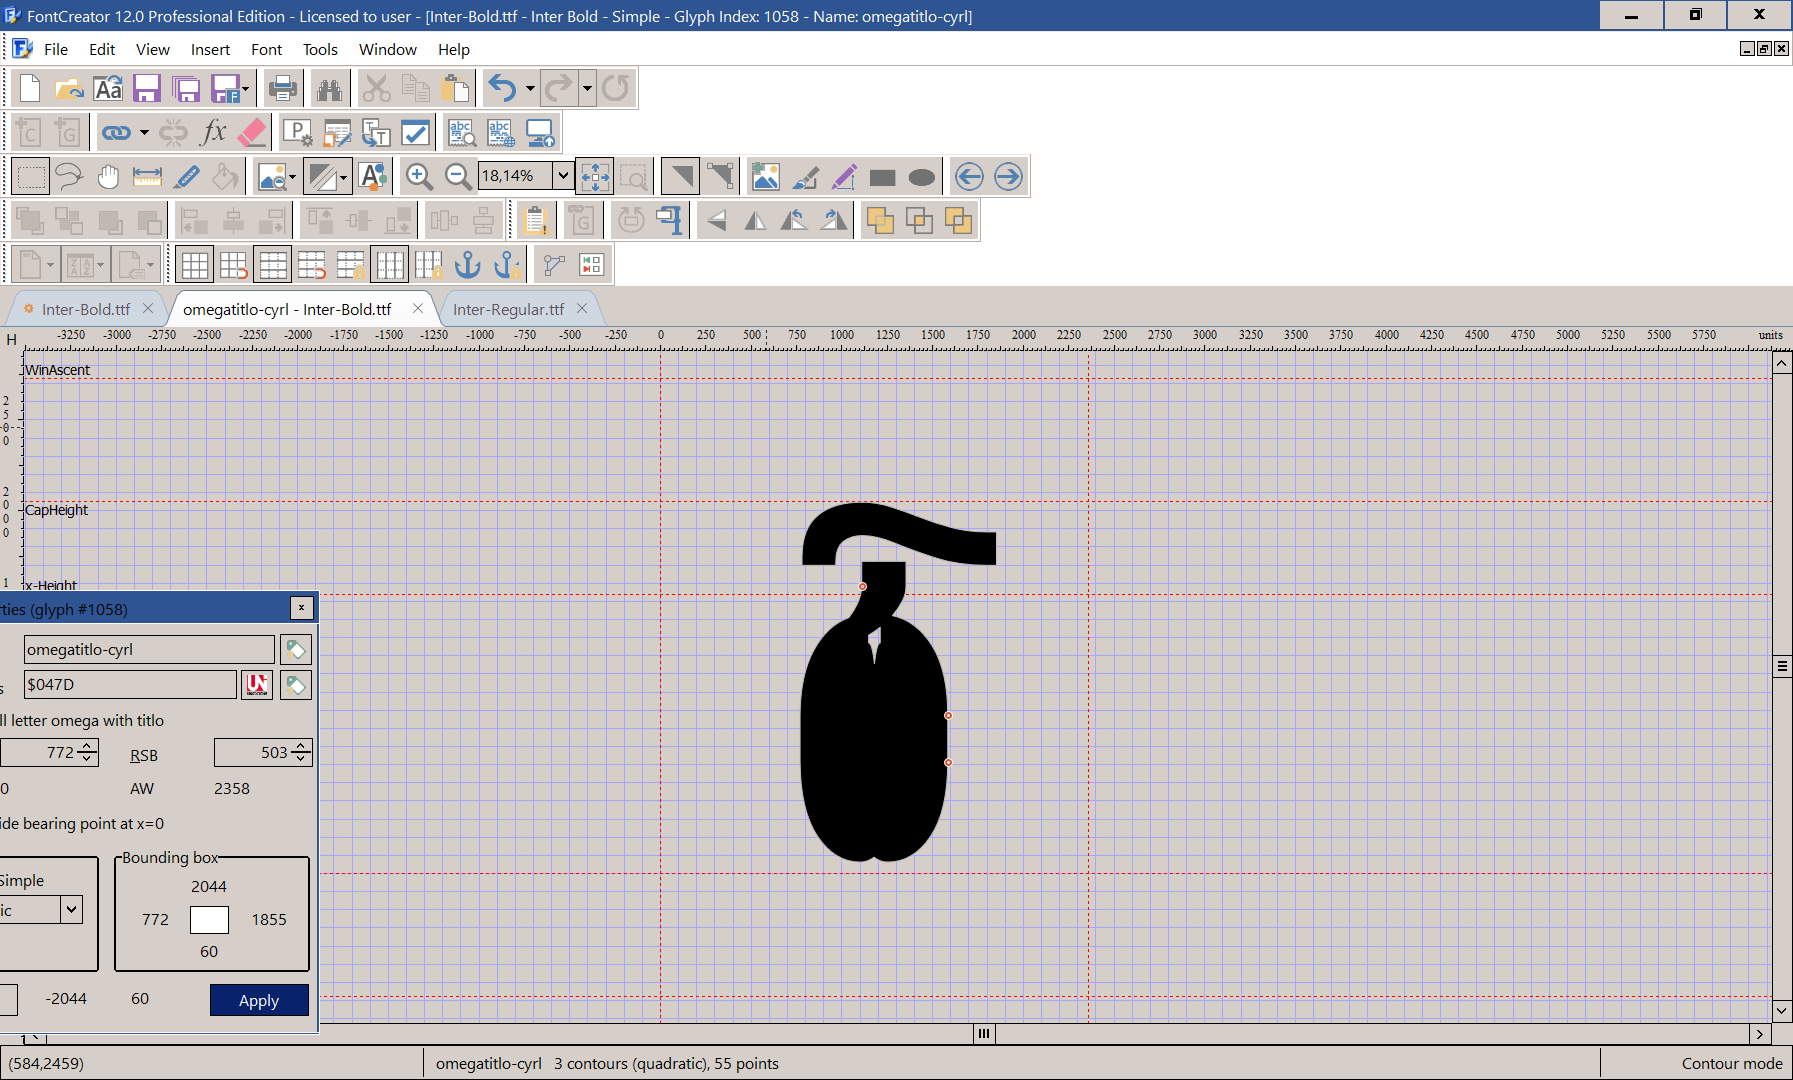Open the Font menu
Image resolution: width=1793 pixels, height=1080 pixels.
pyautogui.click(x=266, y=49)
